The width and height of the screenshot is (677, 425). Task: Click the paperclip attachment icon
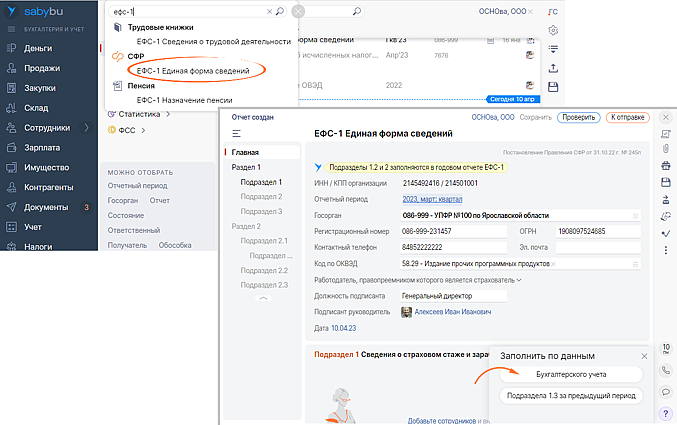pos(666,149)
